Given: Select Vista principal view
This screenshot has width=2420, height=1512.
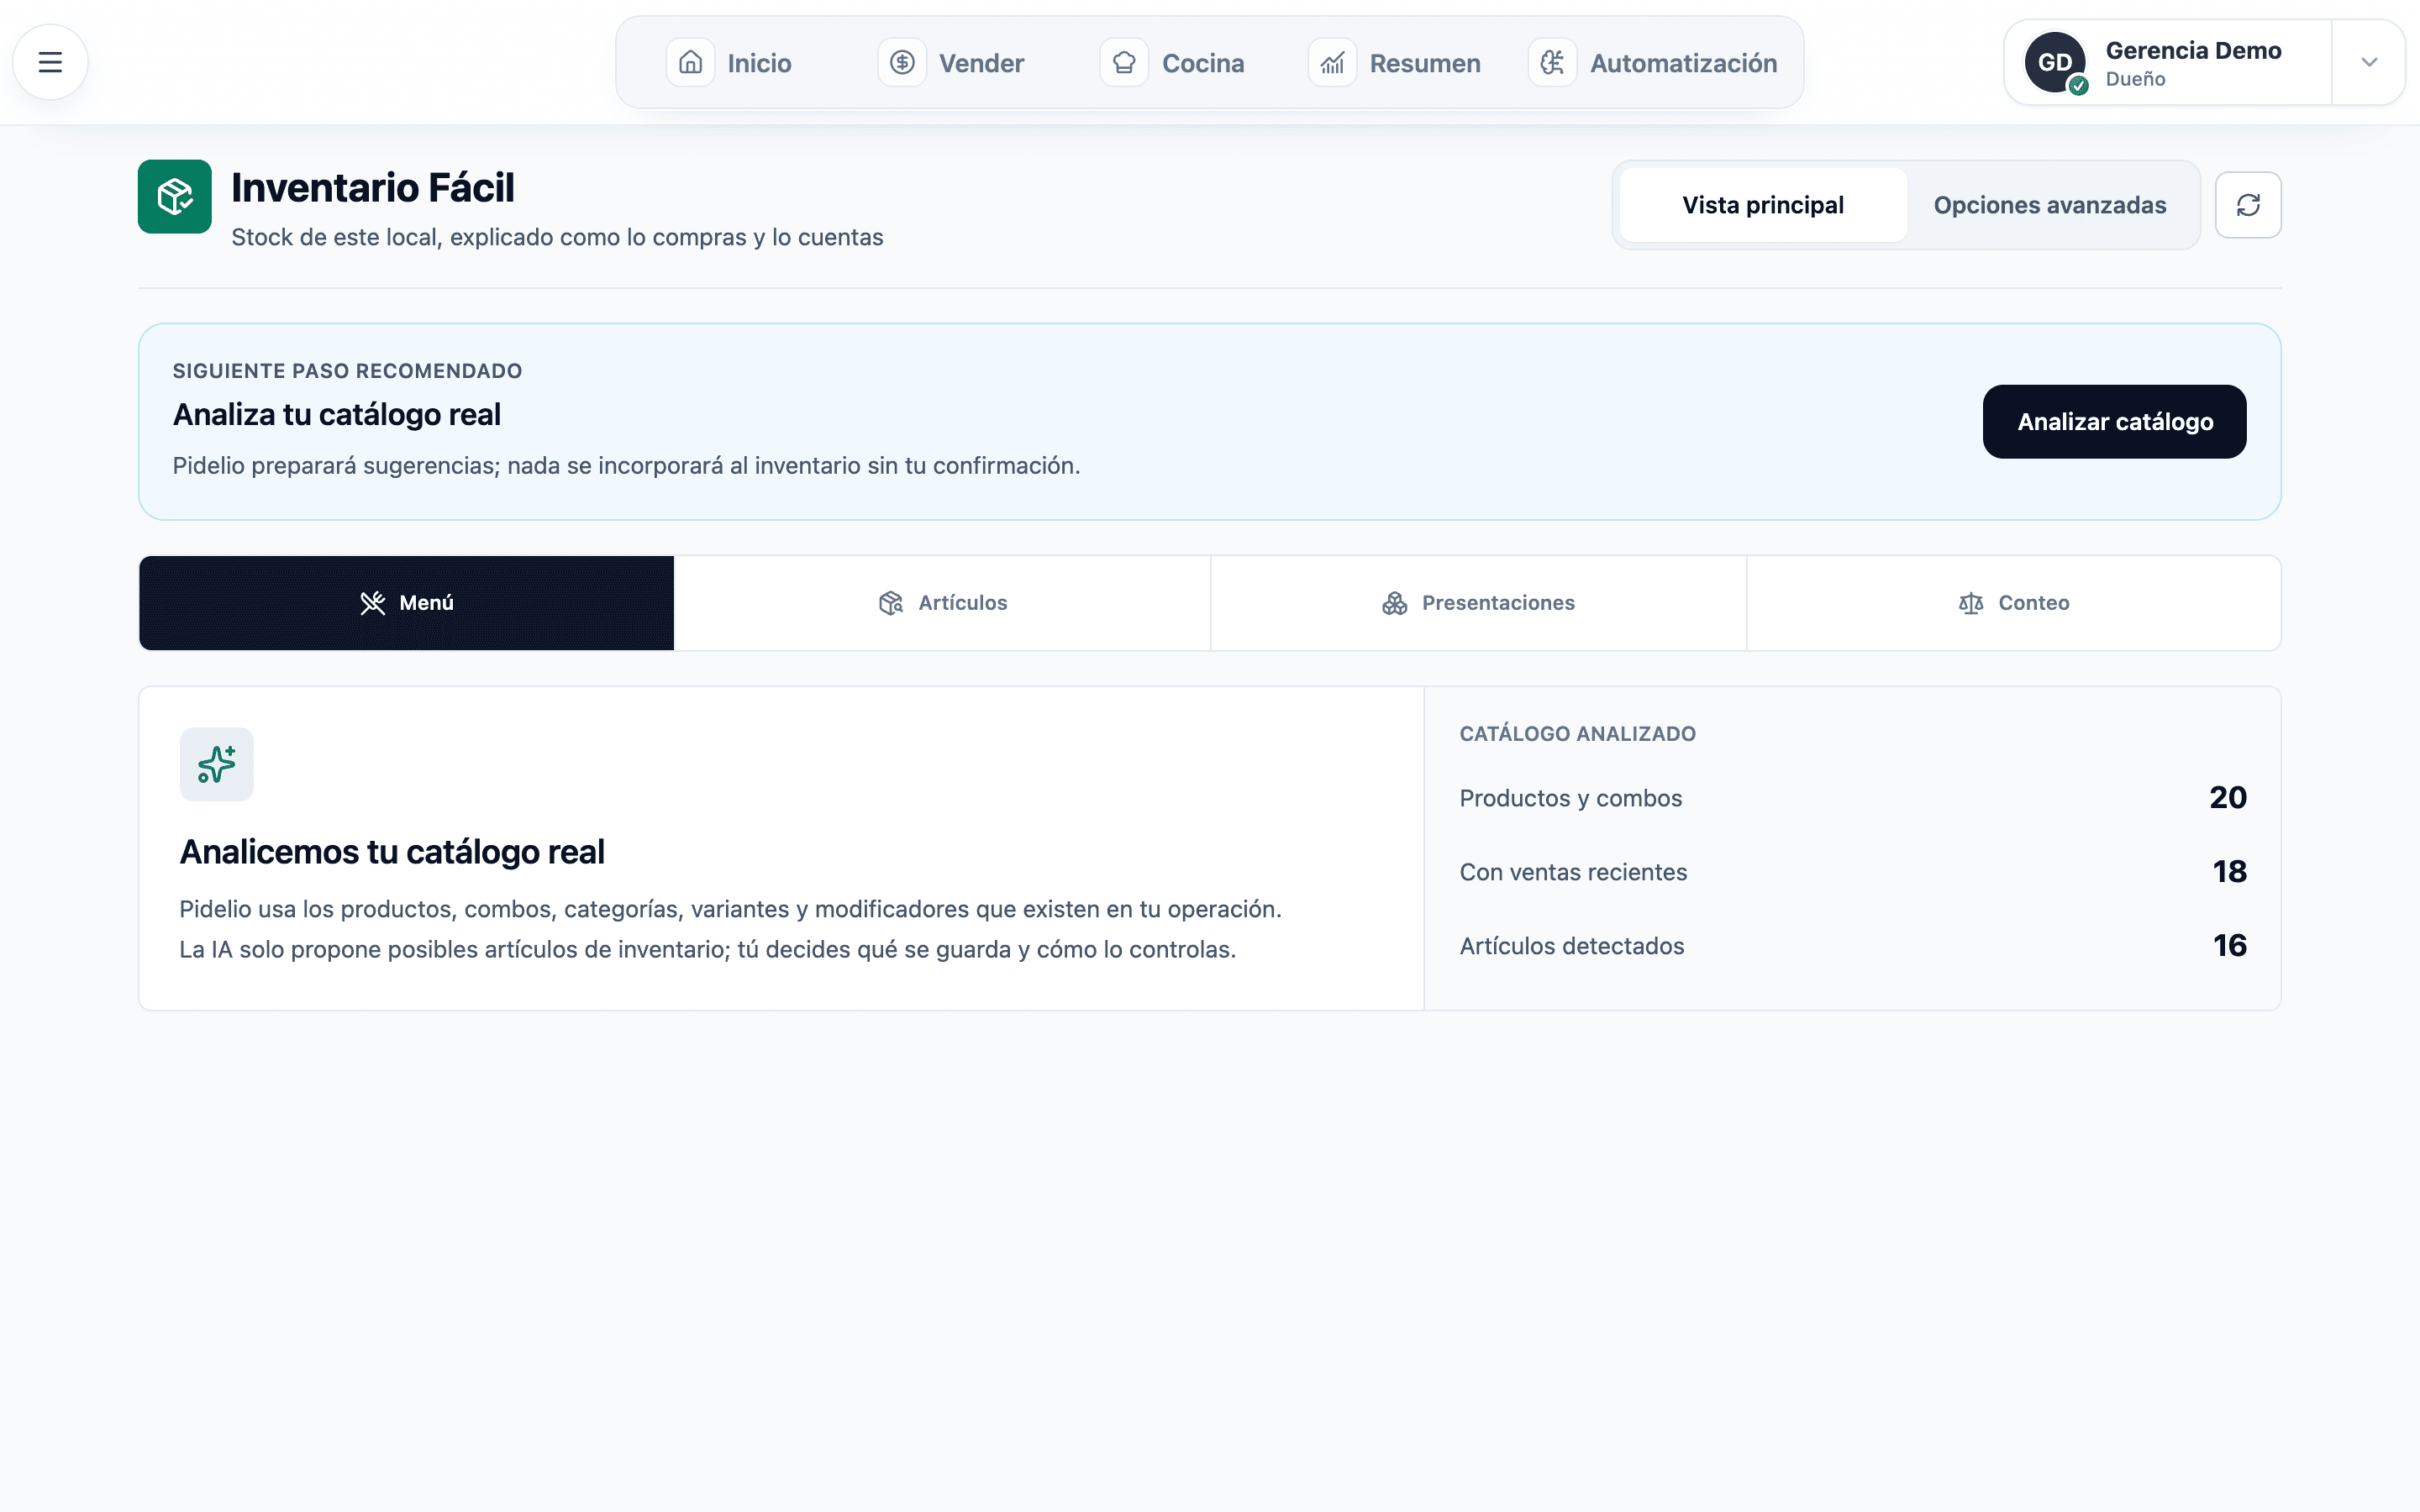Looking at the screenshot, I should tap(1763, 205).
